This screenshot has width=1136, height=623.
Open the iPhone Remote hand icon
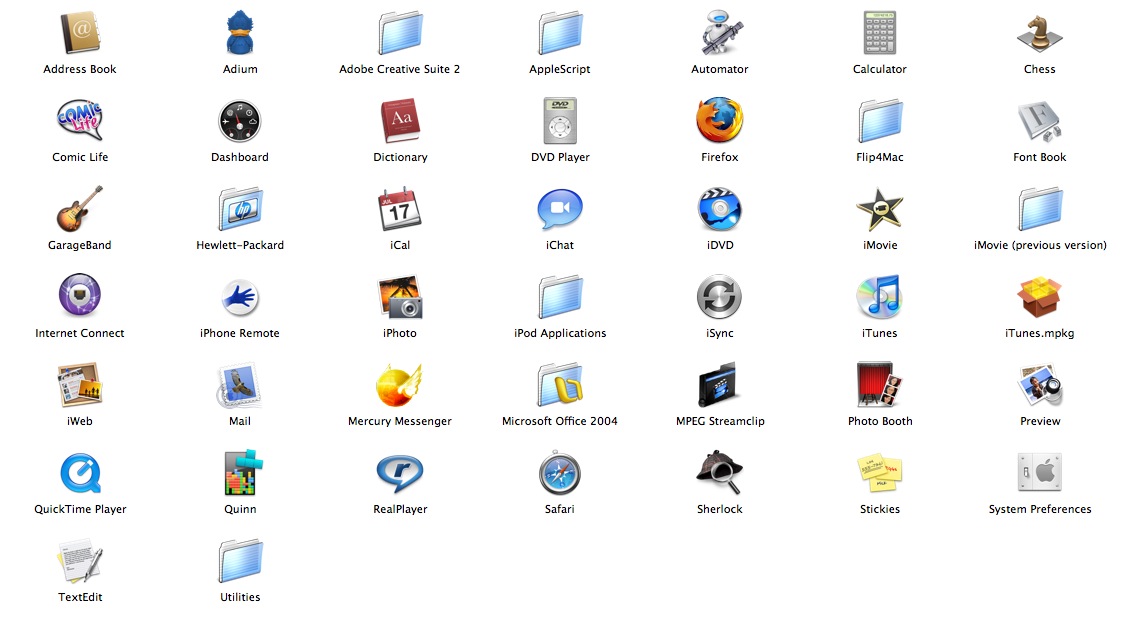(240, 297)
